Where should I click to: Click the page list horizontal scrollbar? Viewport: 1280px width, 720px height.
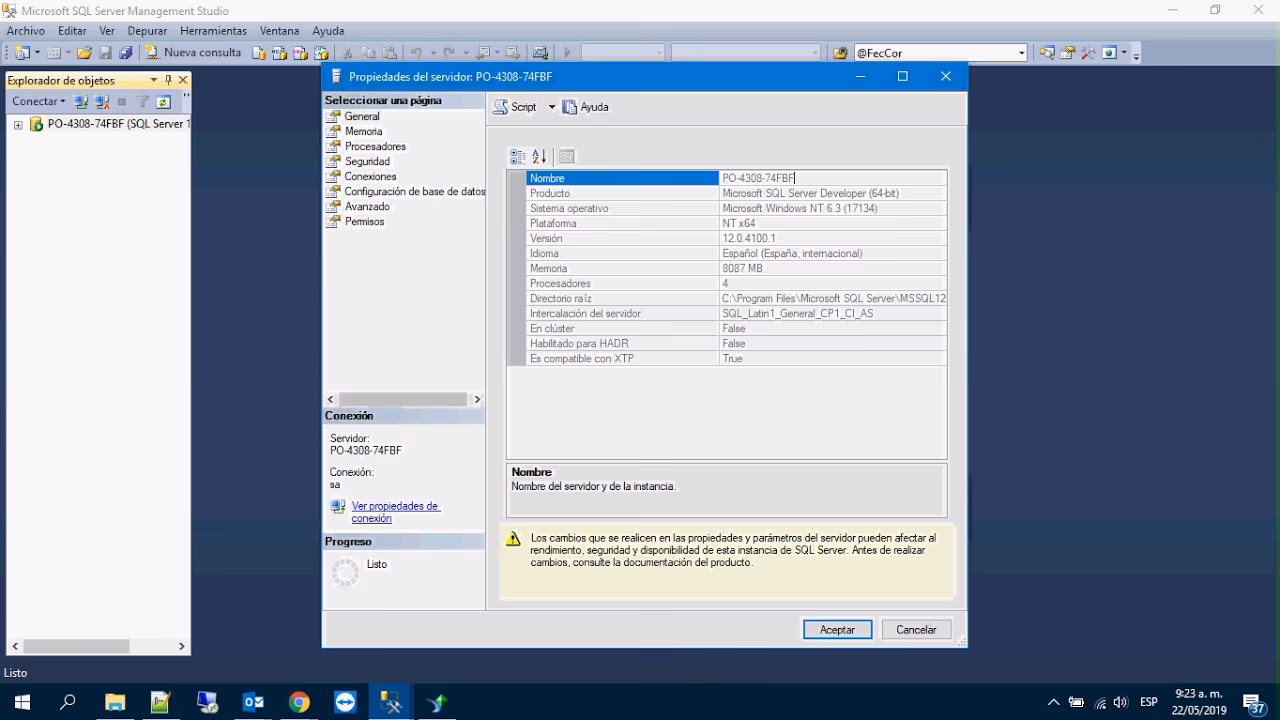pos(404,399)
